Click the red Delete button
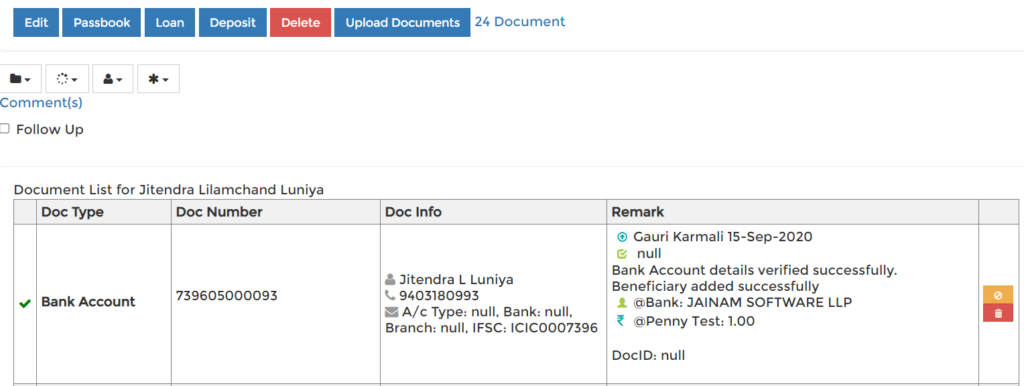The width and height of the screenshot is (1024, 386). coord(300,22)
